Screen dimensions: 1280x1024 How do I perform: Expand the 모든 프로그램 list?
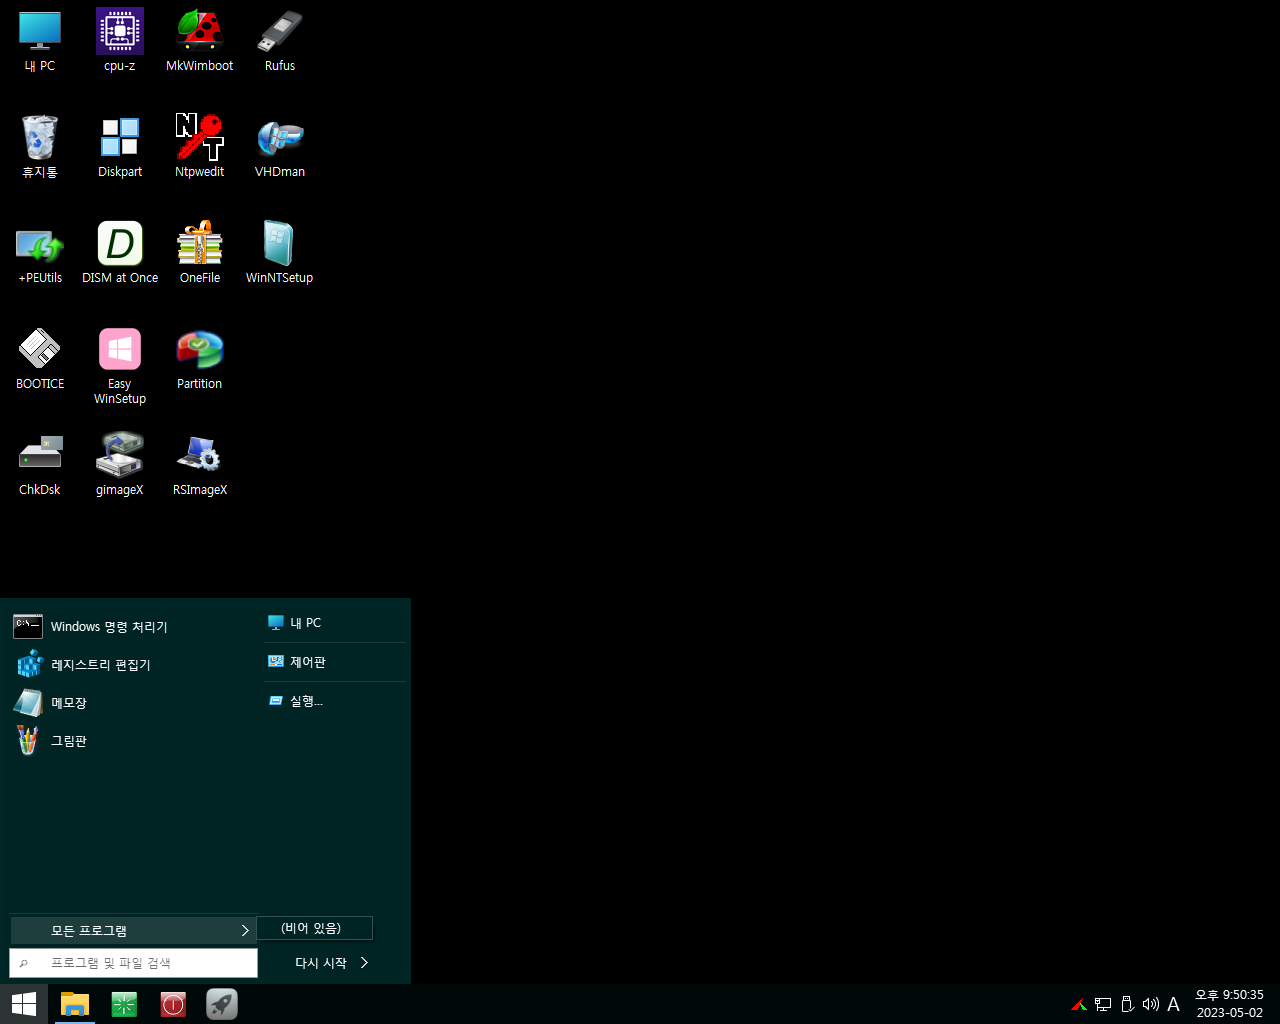point(133,931)
